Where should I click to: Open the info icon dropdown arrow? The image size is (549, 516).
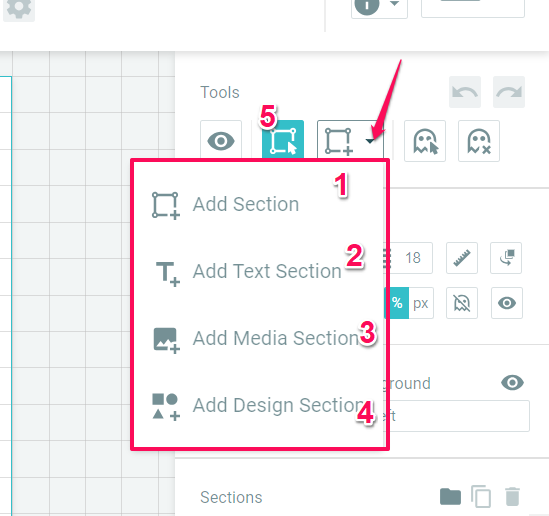pos(395,4)
